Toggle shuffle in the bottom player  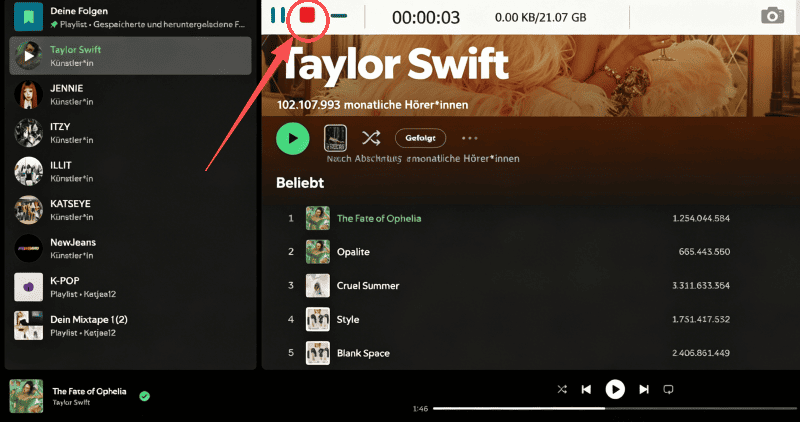(562, 389)
